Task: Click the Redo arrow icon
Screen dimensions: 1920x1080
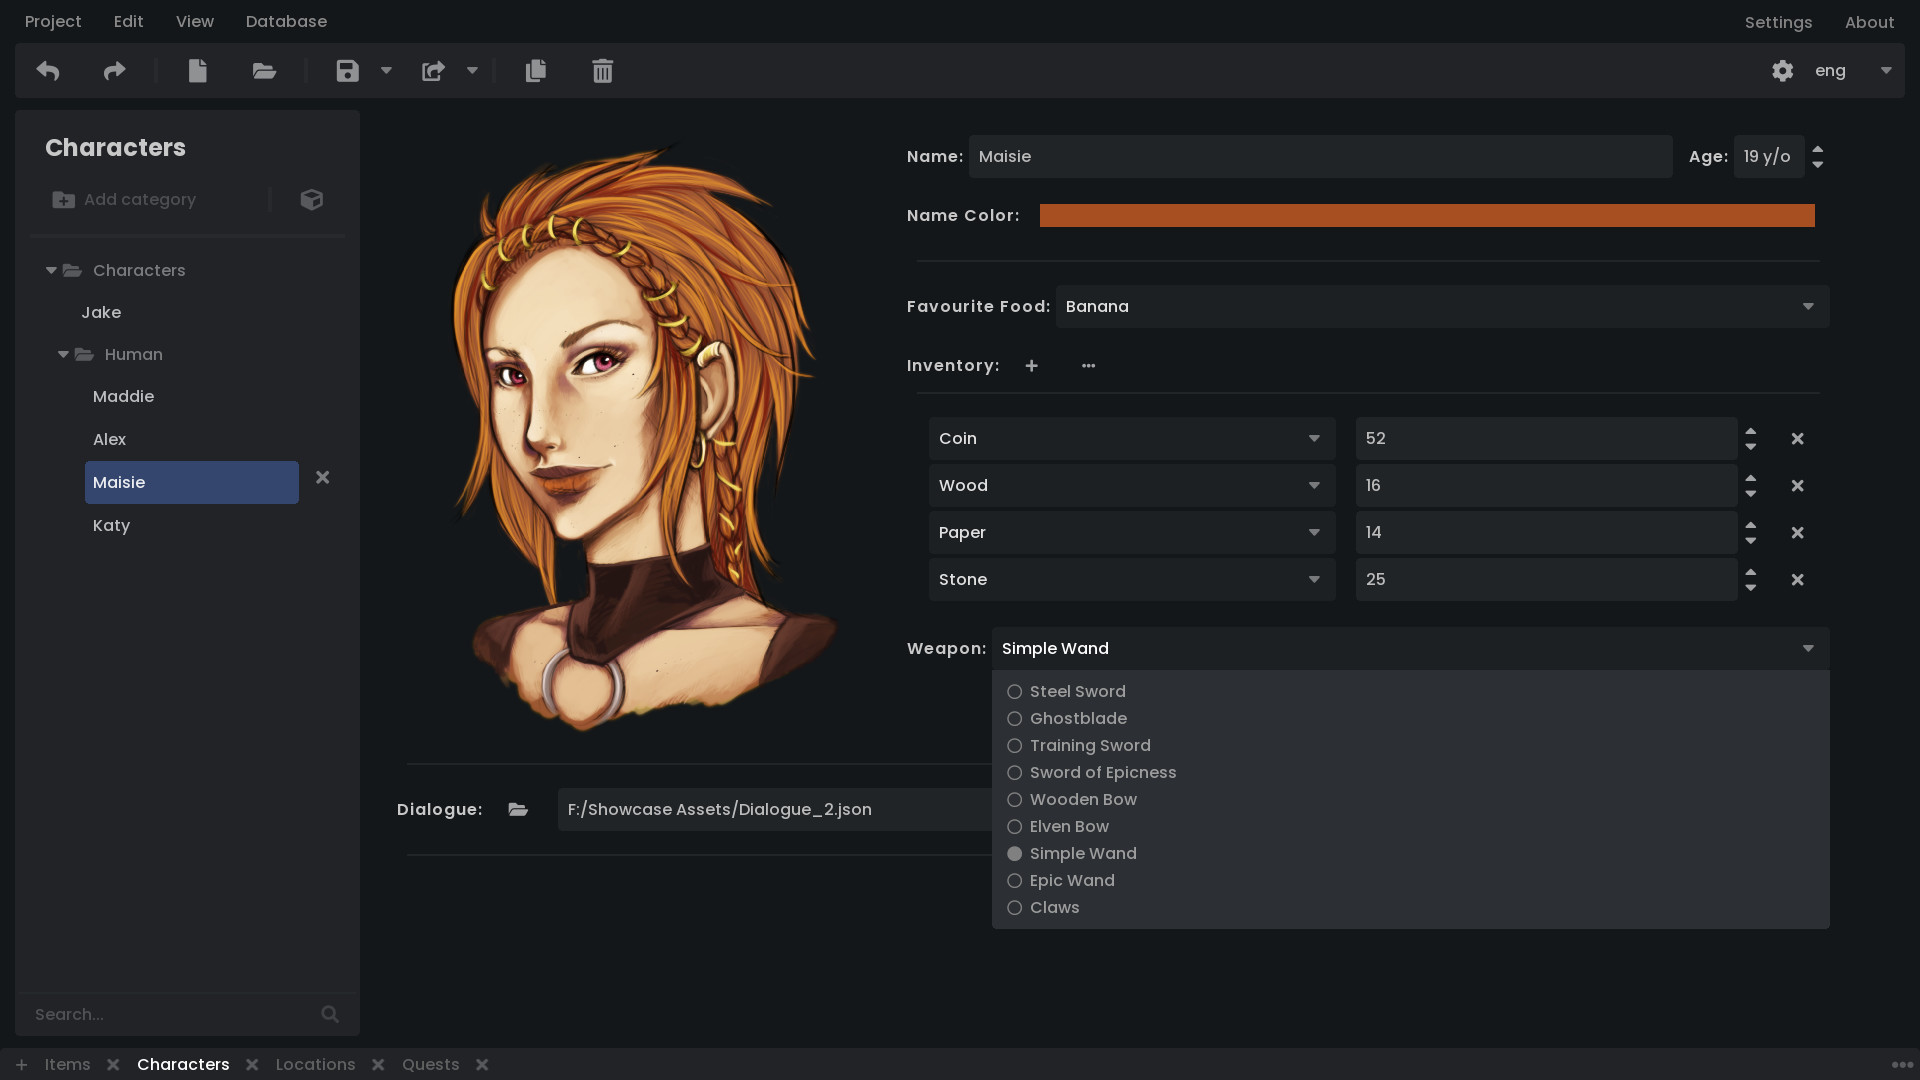Action: click(x=113, y=70)
